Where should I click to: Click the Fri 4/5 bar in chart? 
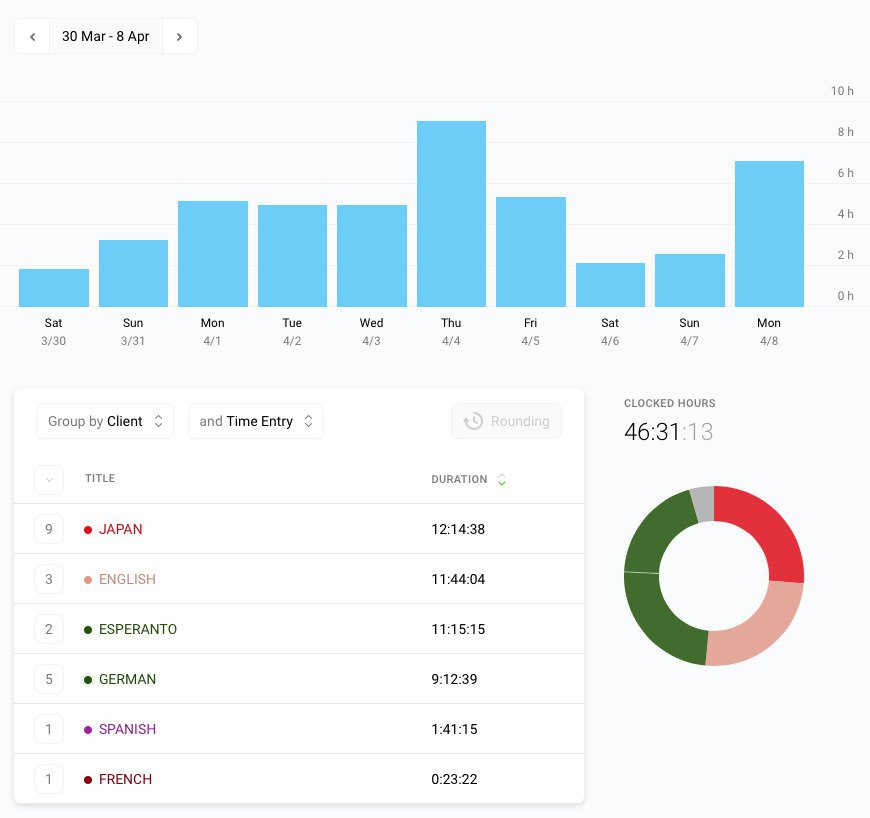[530, 252]
